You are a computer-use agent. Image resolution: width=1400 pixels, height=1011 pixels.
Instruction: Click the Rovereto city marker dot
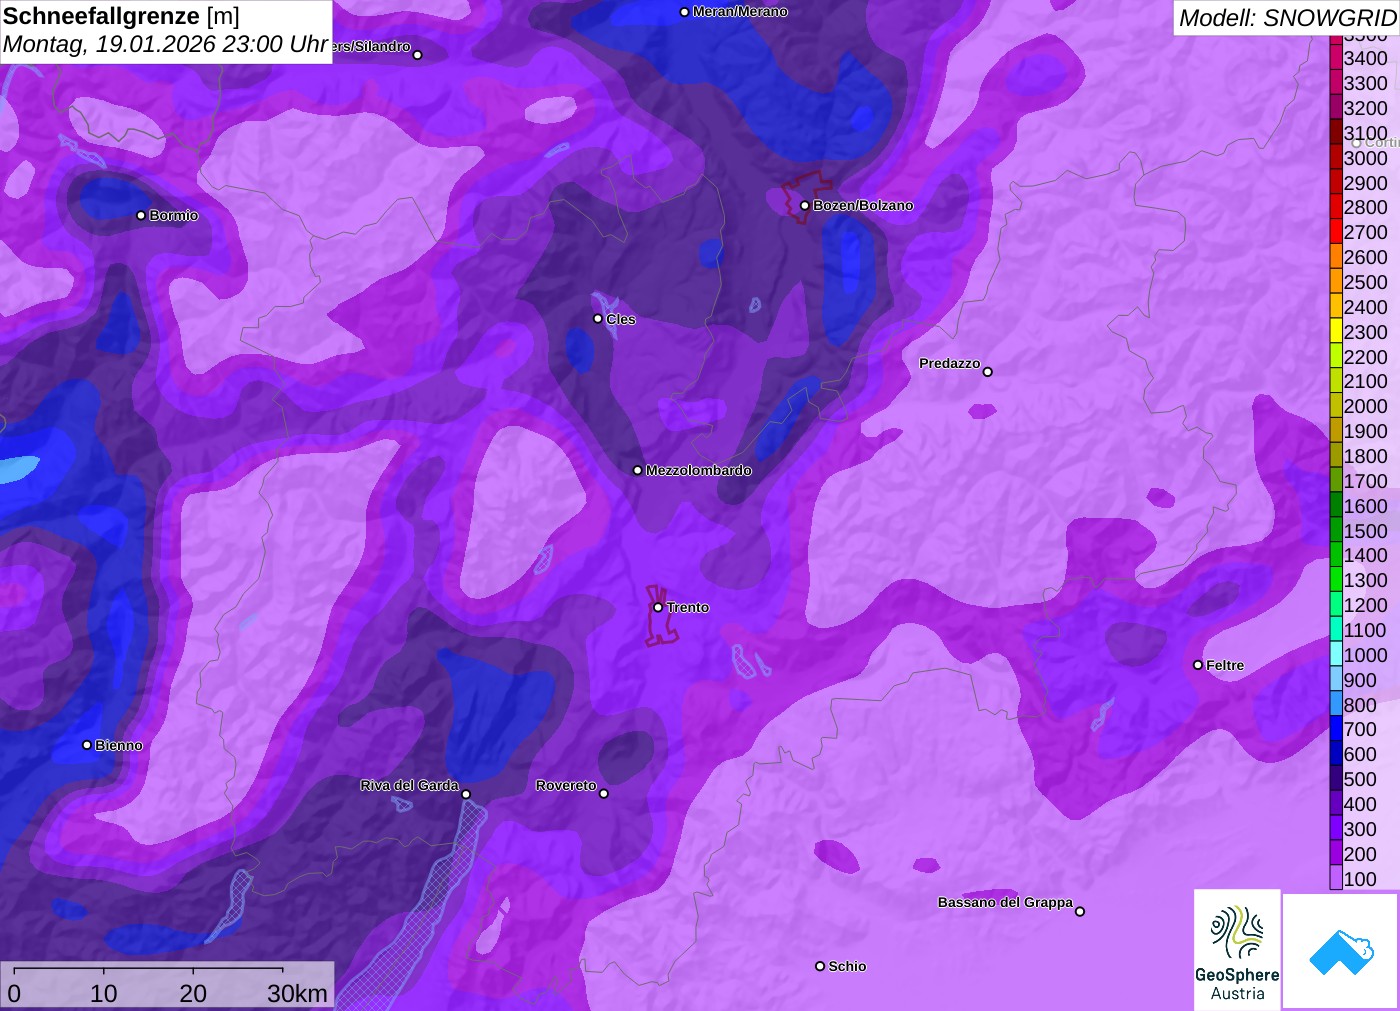604,794
